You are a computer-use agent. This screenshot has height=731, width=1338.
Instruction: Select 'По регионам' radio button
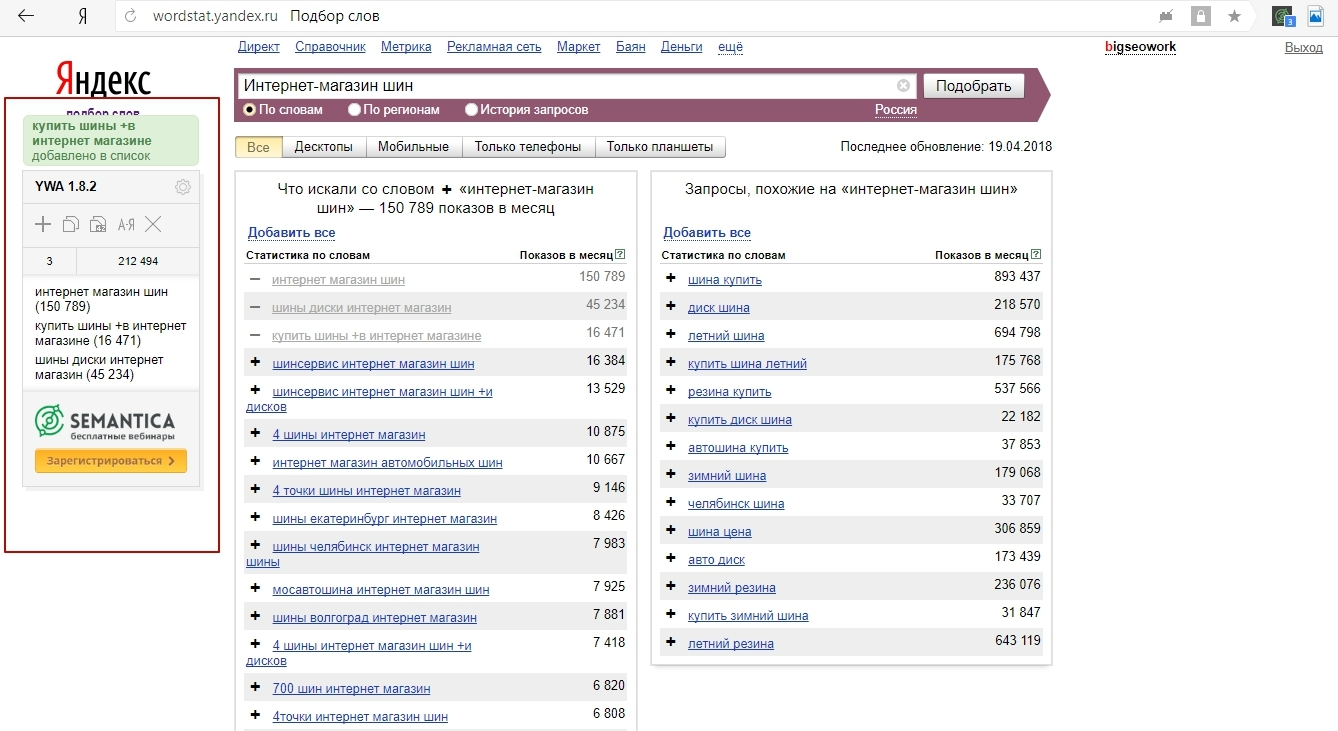tap(354, 110)
